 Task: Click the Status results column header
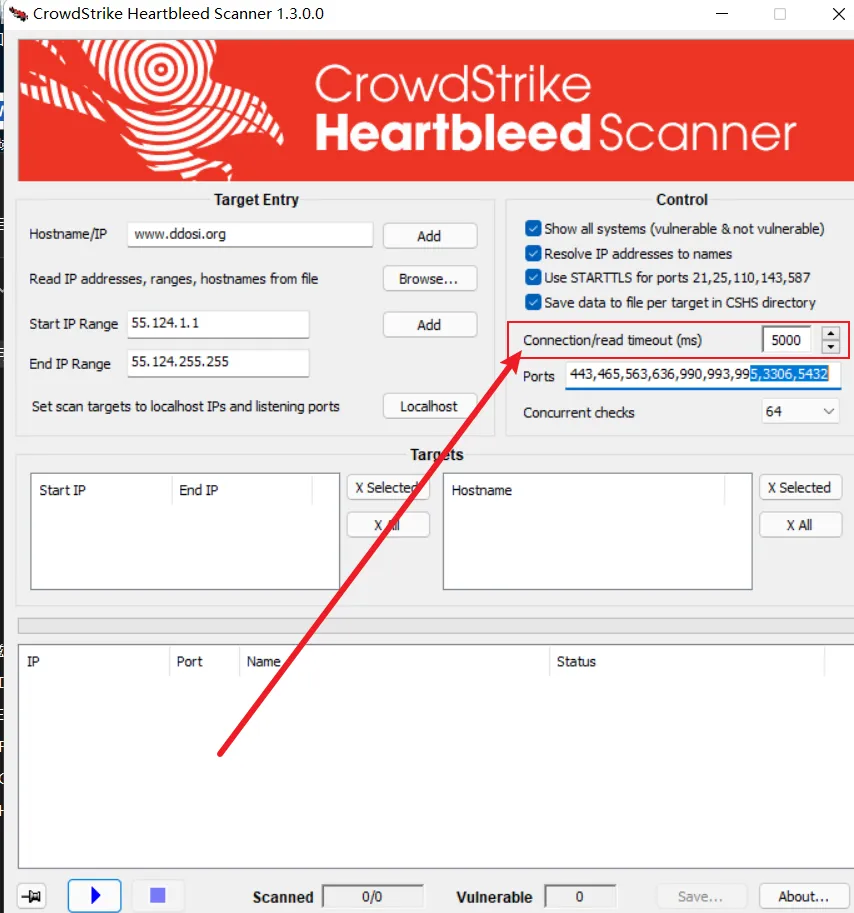(687, 661)
